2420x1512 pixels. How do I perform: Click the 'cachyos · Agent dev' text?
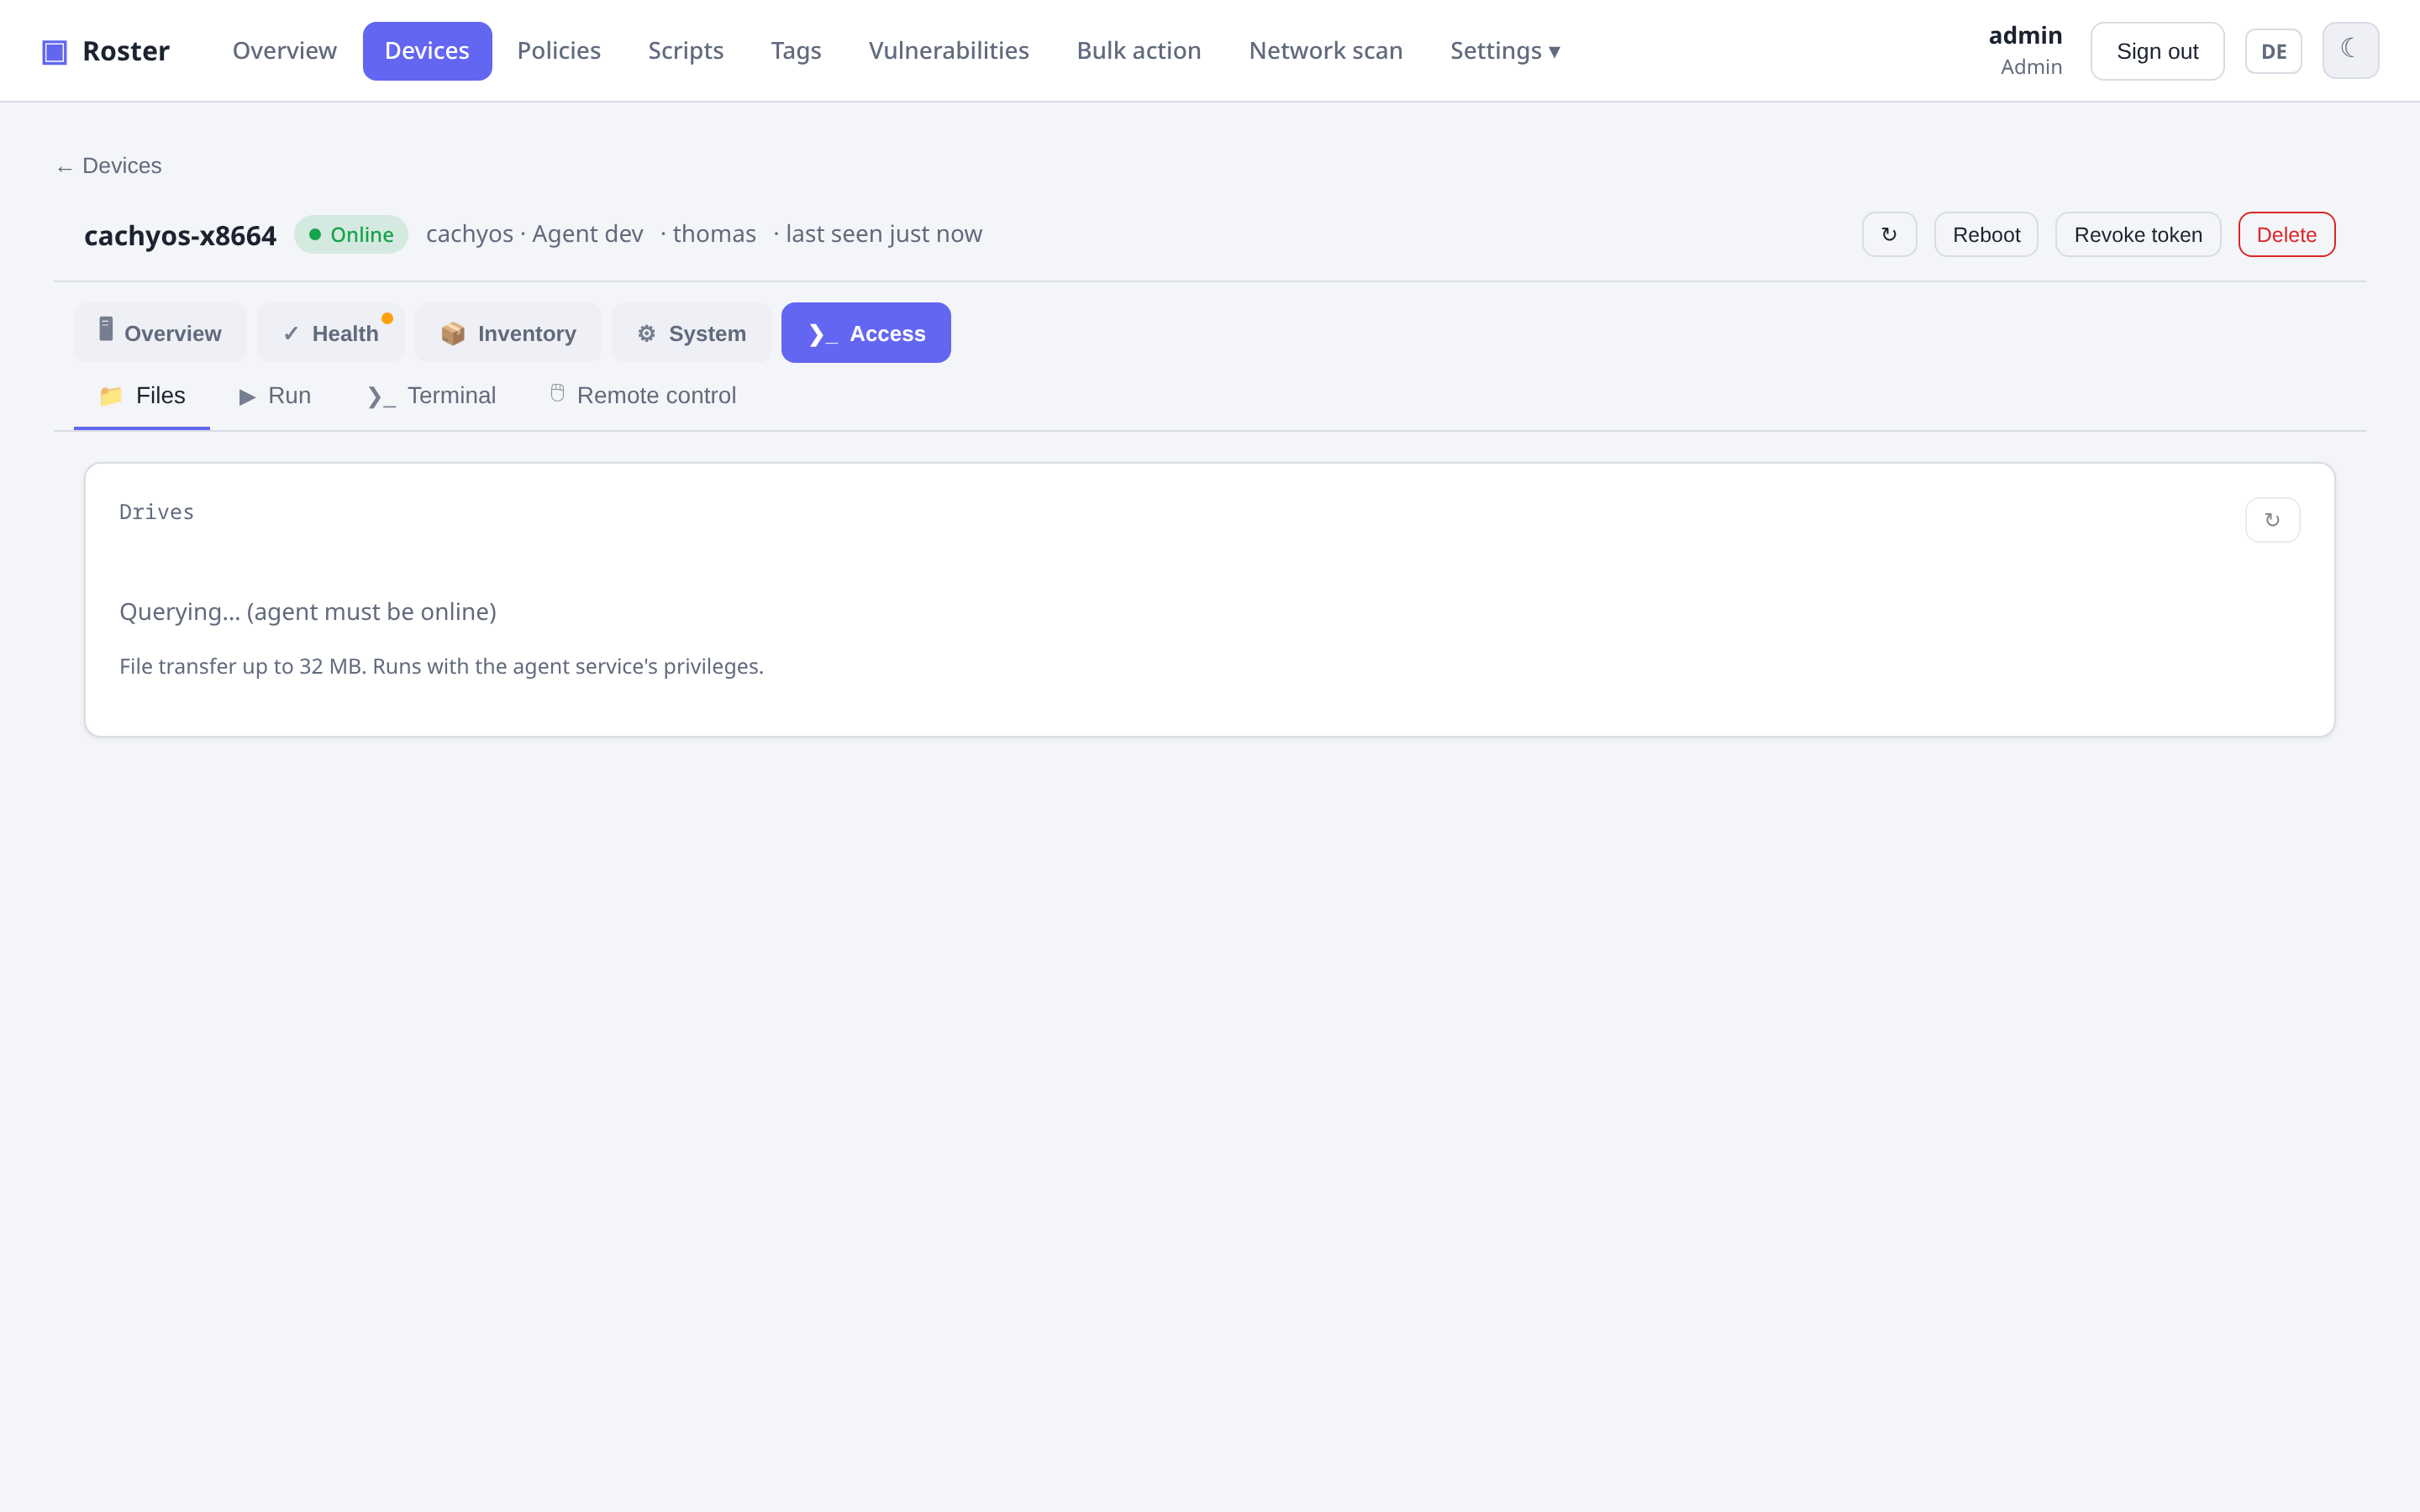[x=534, y=234]
